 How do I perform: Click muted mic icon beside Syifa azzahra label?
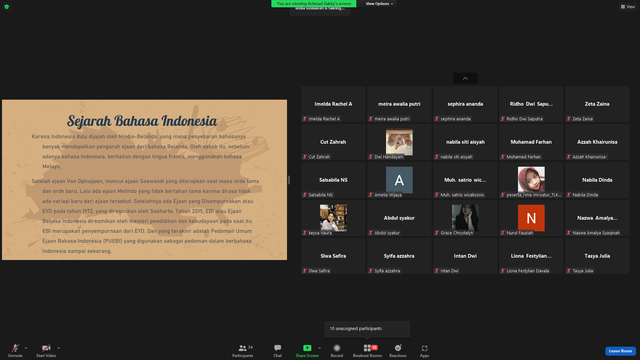point(371,271)
